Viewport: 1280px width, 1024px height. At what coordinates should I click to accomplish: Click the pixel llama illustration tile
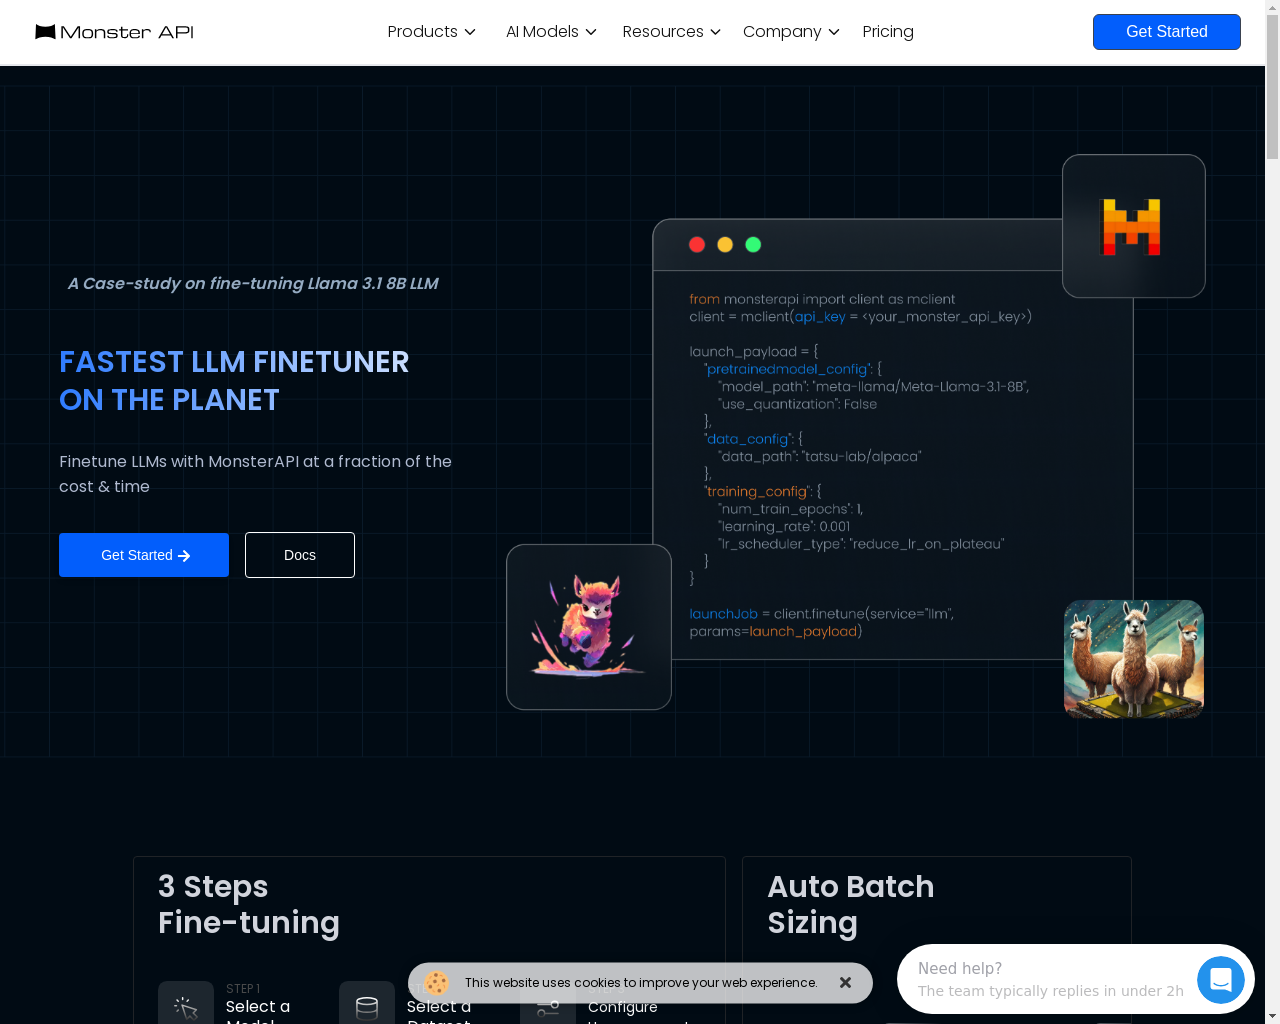point(589,627)
